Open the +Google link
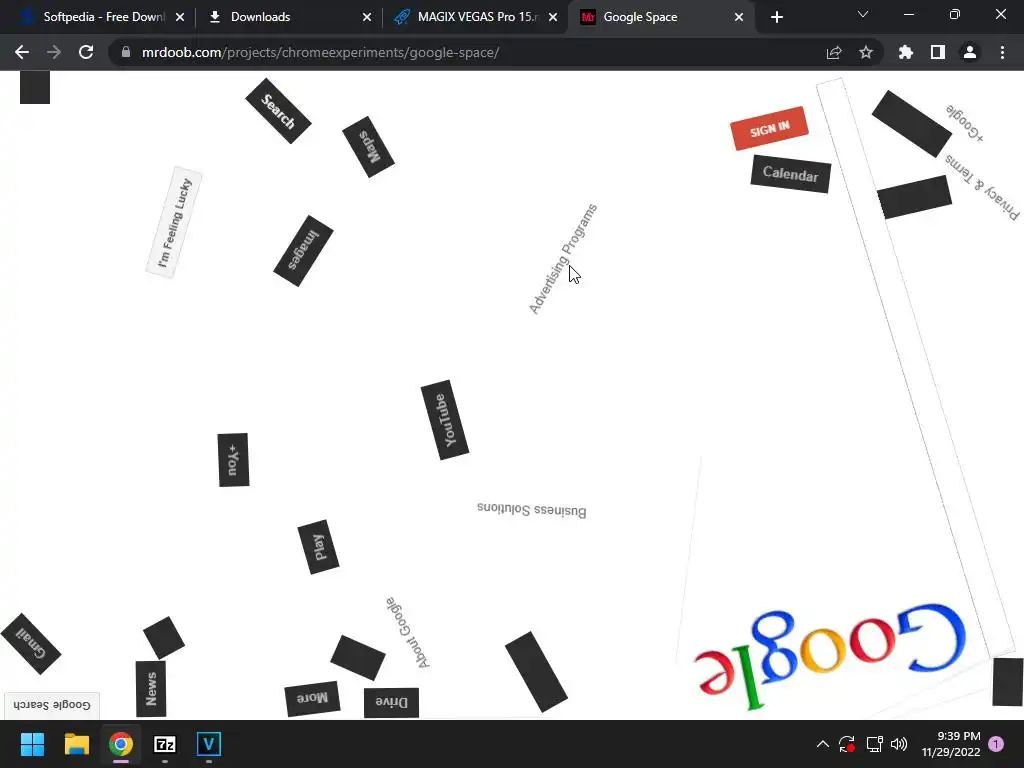 965,122
